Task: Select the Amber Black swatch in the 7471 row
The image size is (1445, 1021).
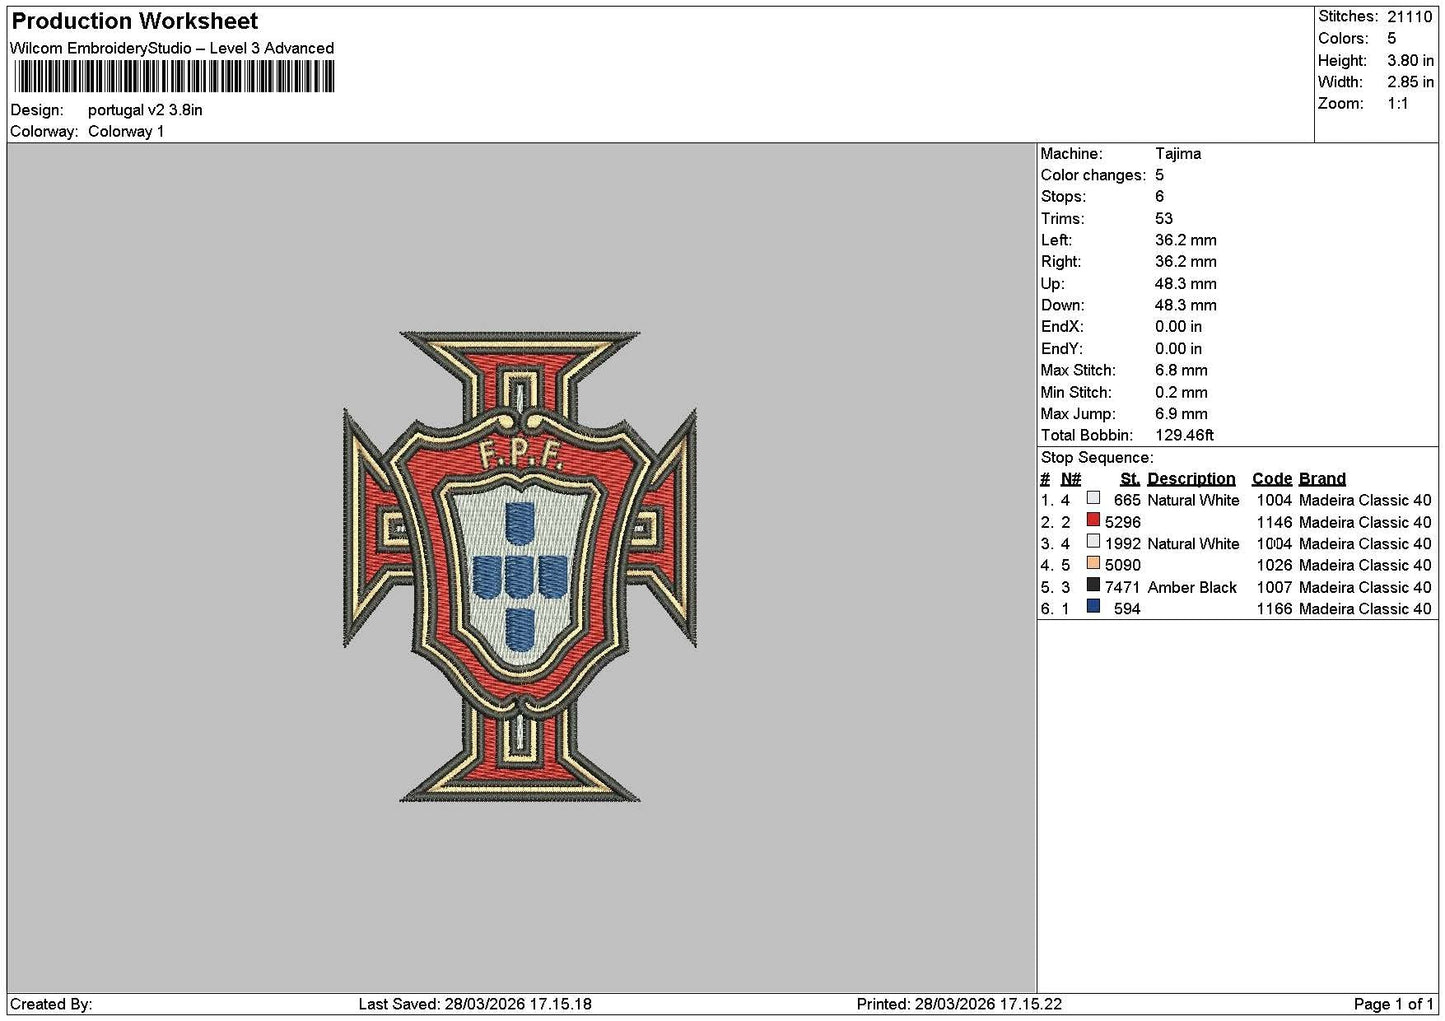Action: click(x=1093, y=585)
